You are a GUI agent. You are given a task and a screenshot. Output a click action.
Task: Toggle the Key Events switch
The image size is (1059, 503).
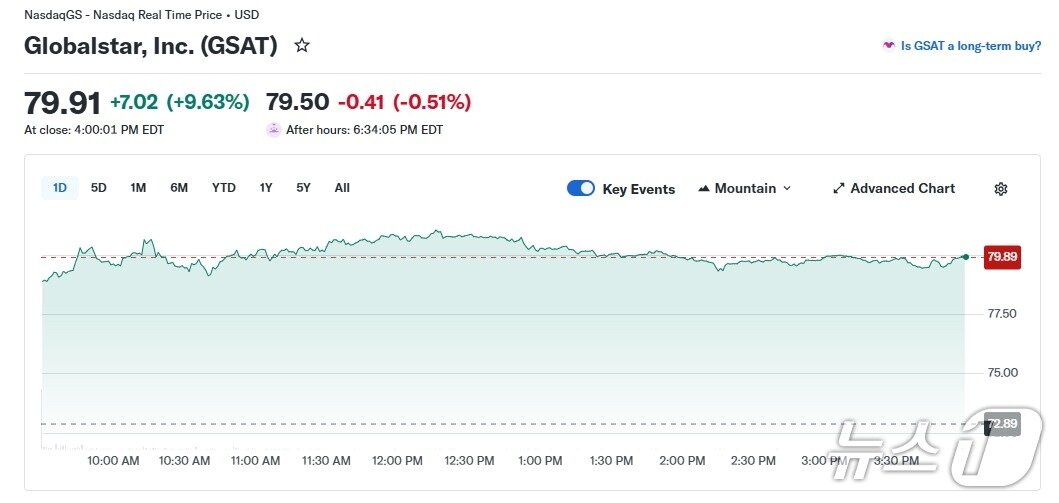(x=581, y=188)
